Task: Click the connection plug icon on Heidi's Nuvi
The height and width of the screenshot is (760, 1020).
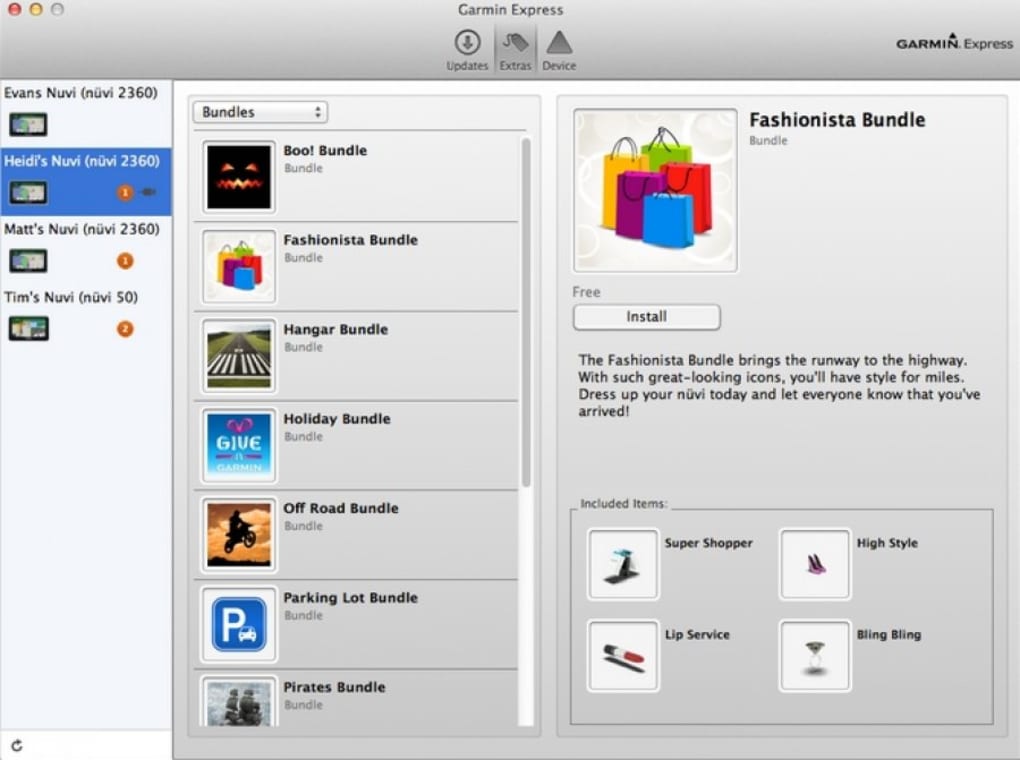Action: tap(148, 192)
